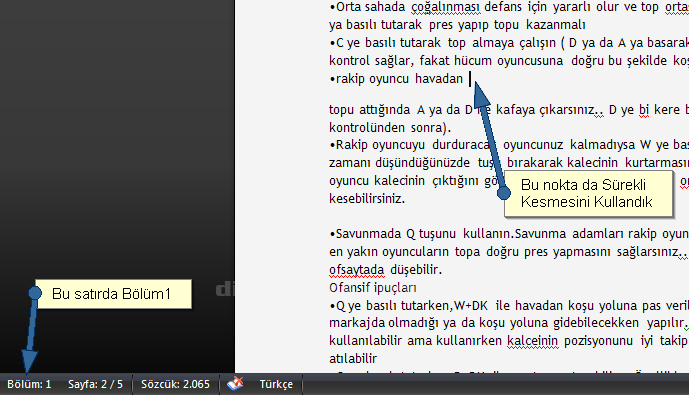Select the 'Bu satırda Bölüm1' callout

pos(113,294)
